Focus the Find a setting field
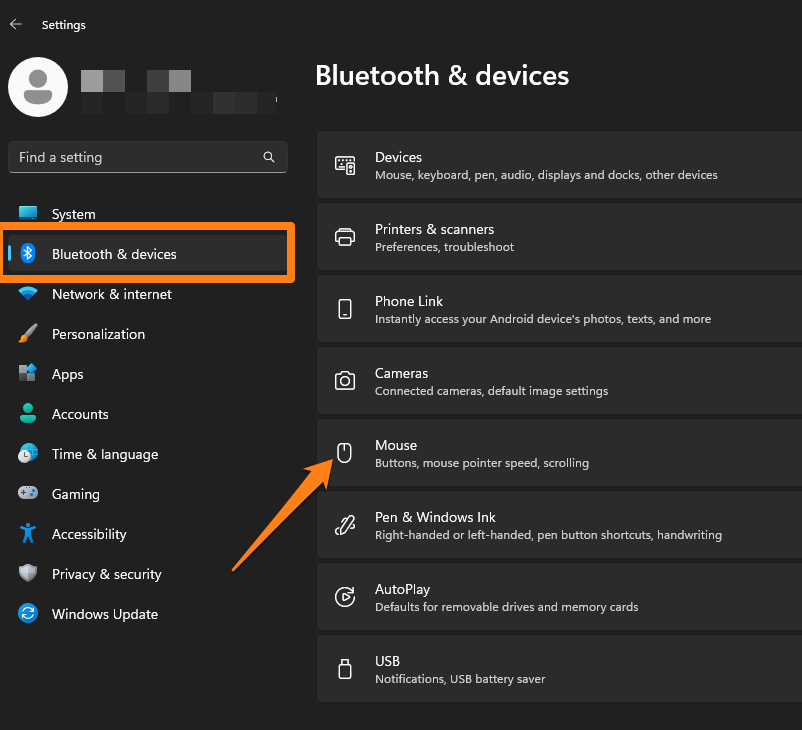Viewport: 802px width, 730px height. (148, 157)
